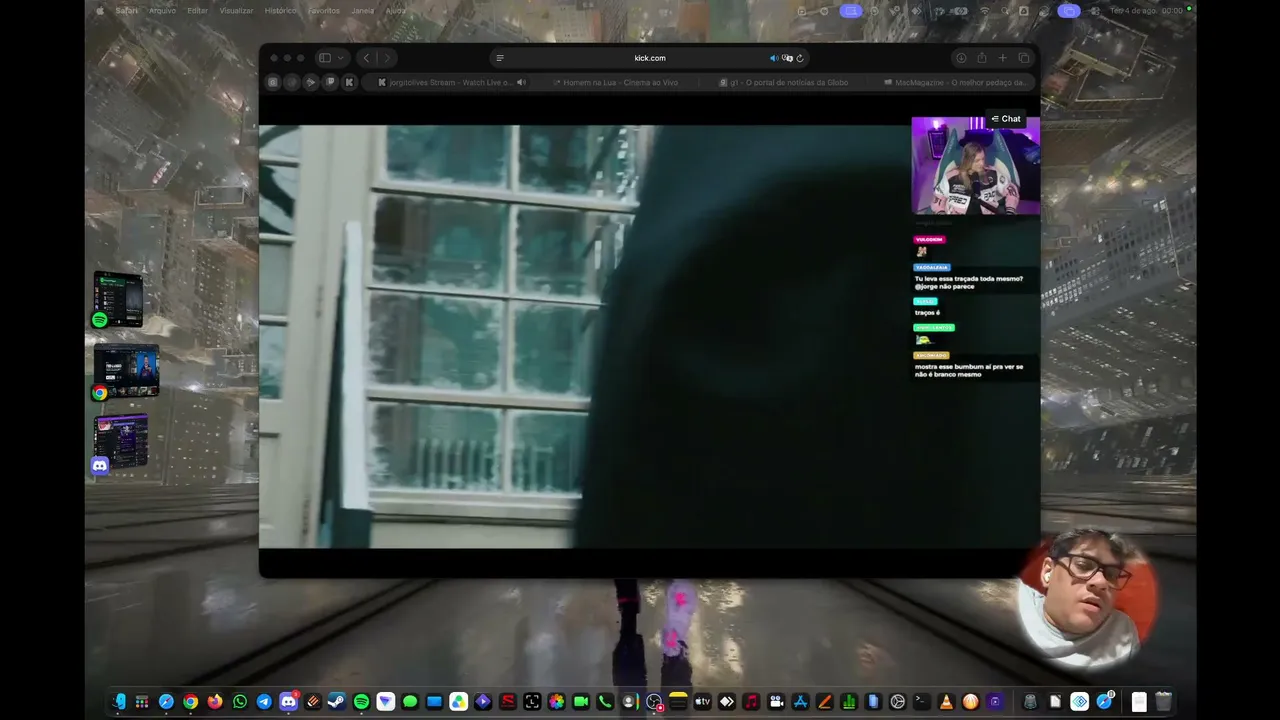Select the Spotify window in Stage Manager
The image size is (1280, 720).
point(118,299)
